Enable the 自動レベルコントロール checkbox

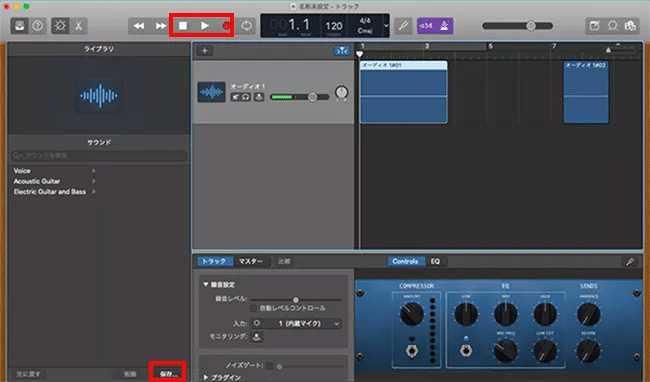[x=253, y=308]
